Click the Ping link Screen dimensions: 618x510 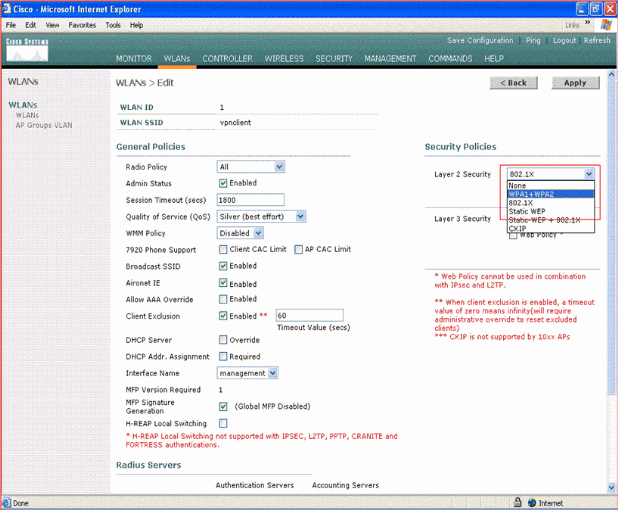tap(533, 40)
